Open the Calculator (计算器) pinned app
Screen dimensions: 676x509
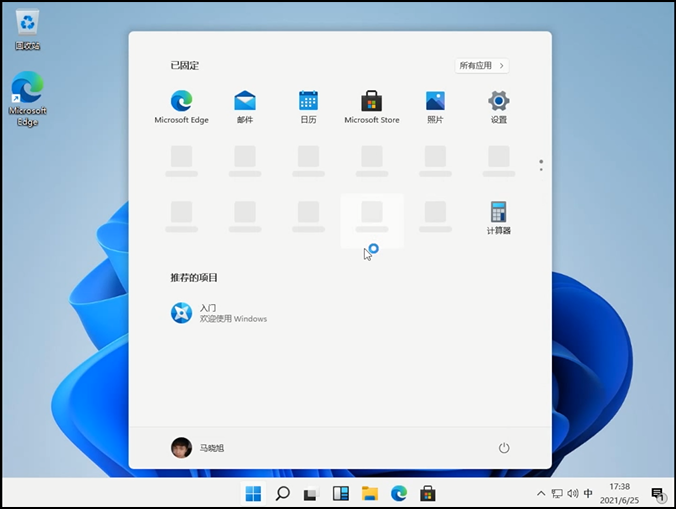click(498, 218)
